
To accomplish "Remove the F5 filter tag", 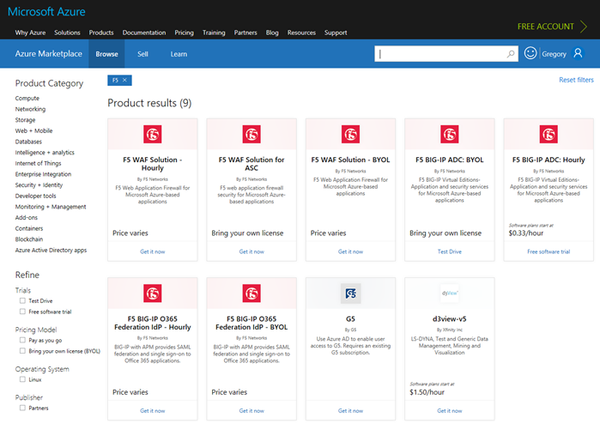I will point(128,78).
